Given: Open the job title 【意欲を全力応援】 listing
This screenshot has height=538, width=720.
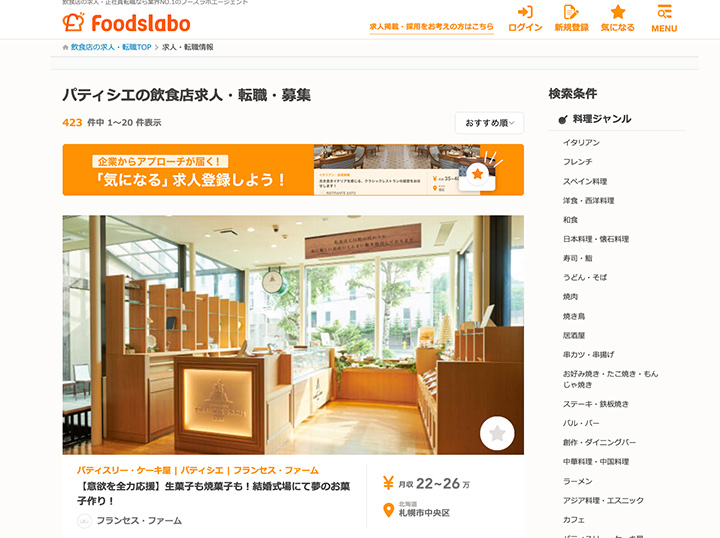Looking at the screenshot, I should pyautogui.click(x=214, y=493).
